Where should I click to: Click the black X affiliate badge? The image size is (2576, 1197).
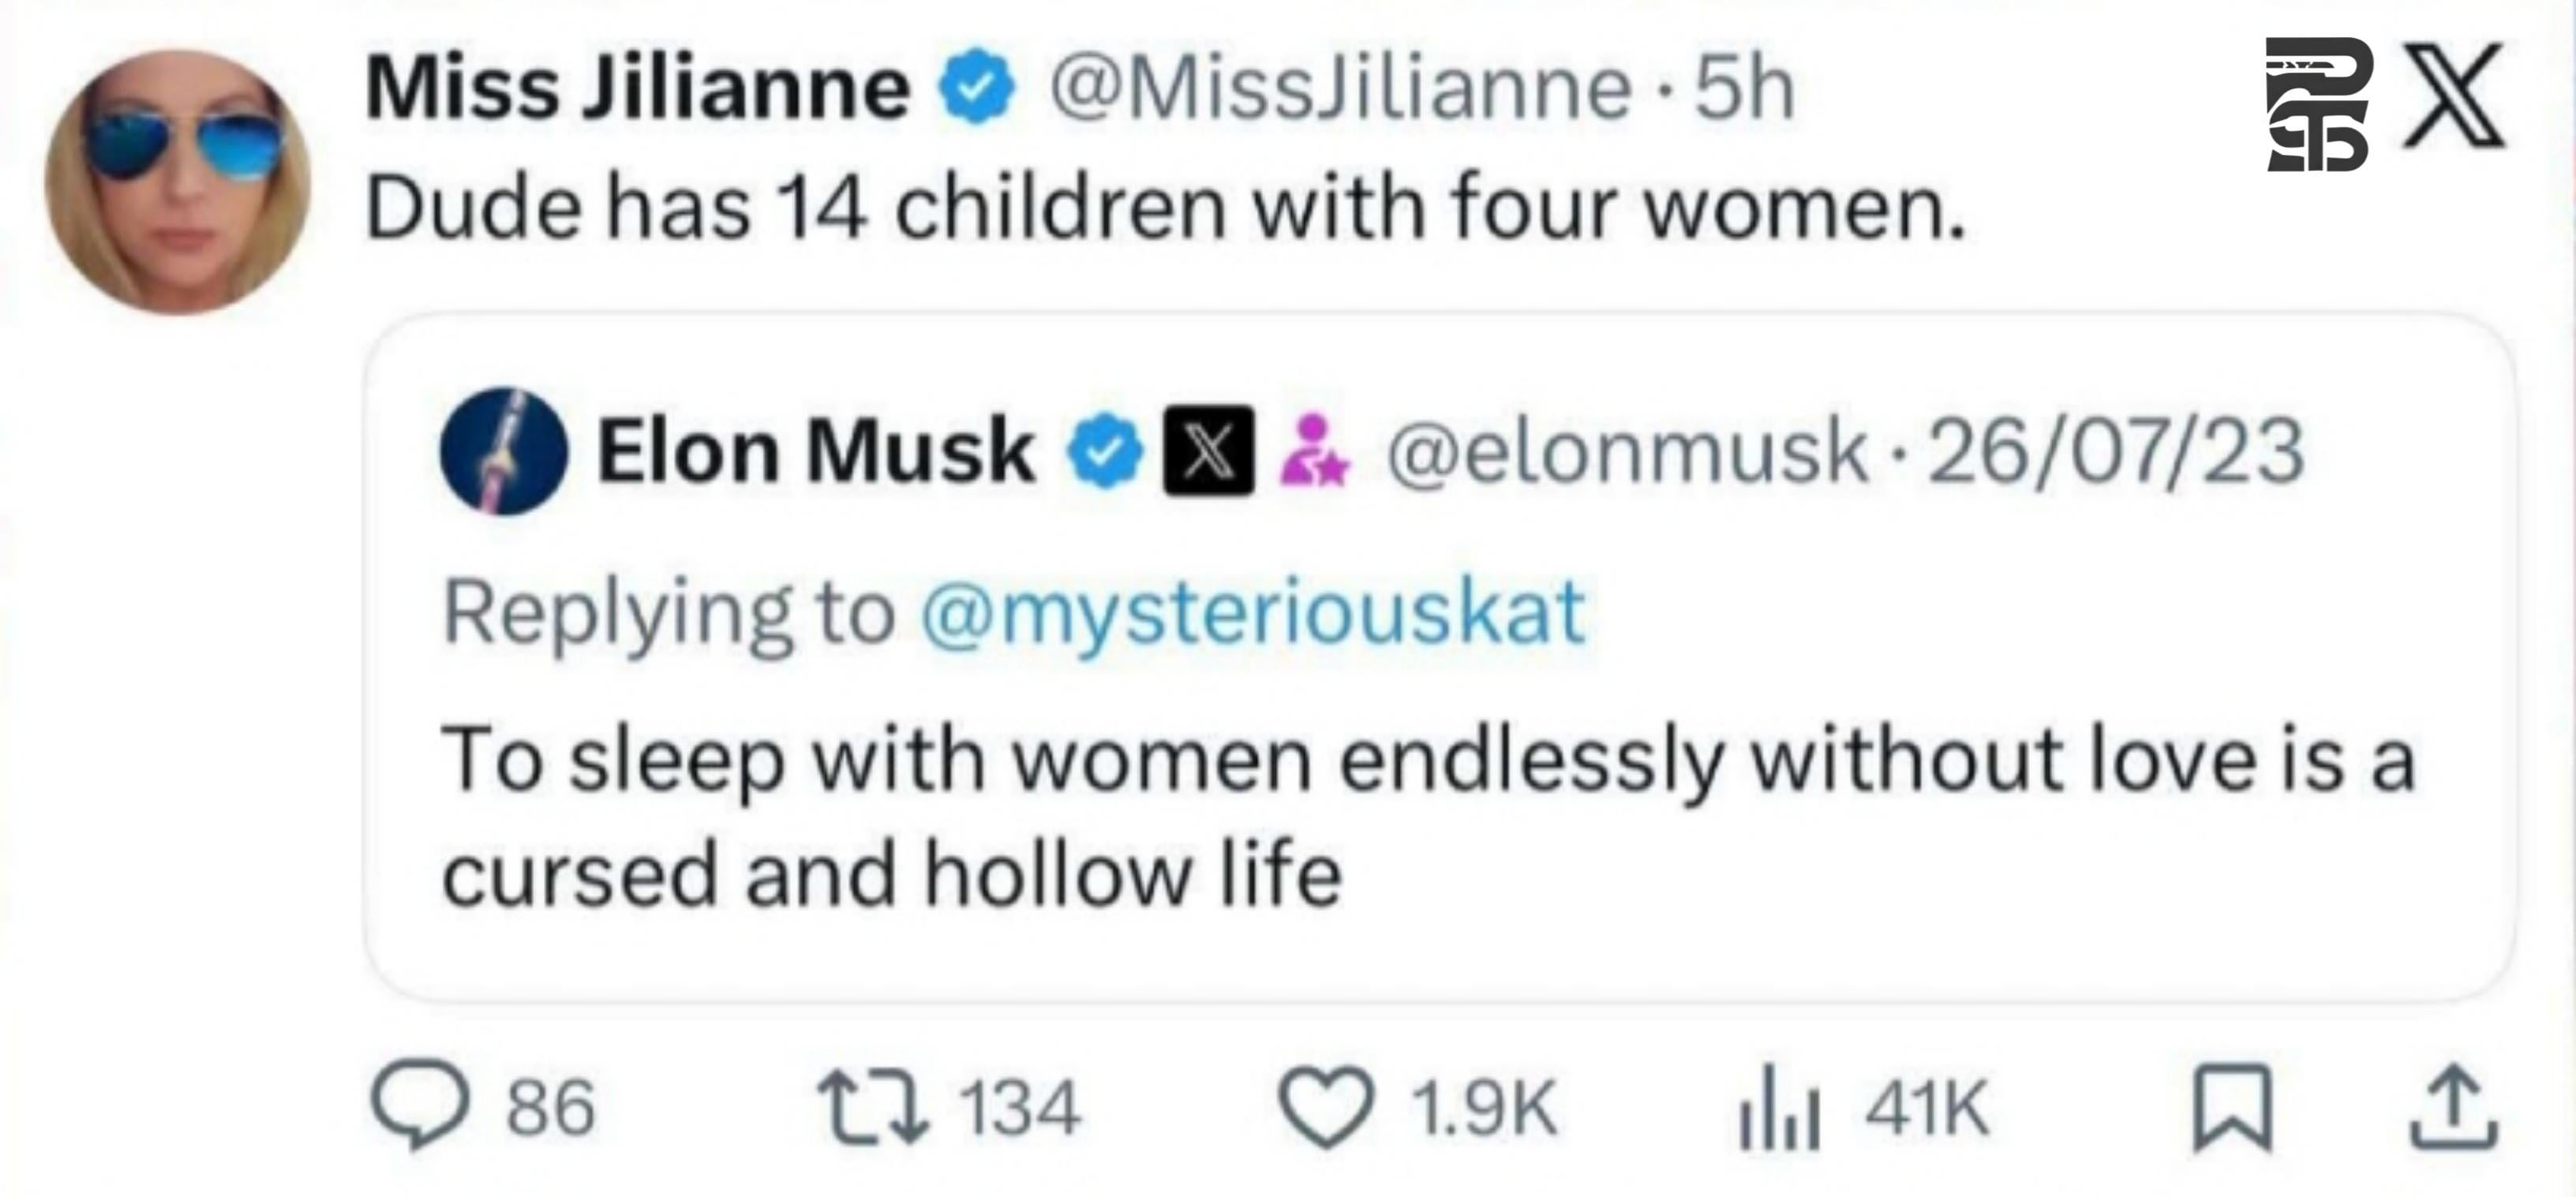click(x=1208, y=451)
